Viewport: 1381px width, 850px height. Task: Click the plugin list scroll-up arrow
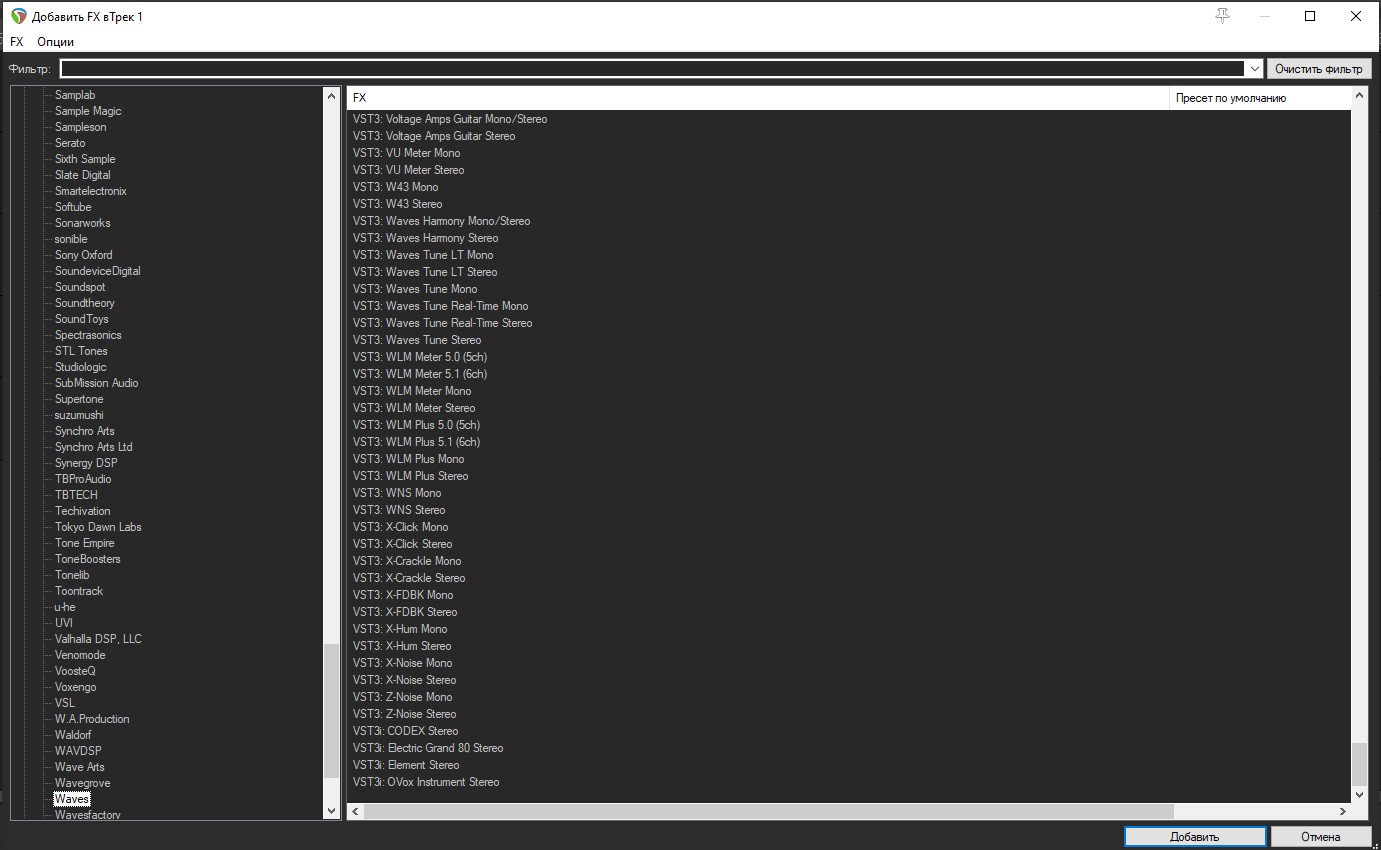(x=1359, y=96)
